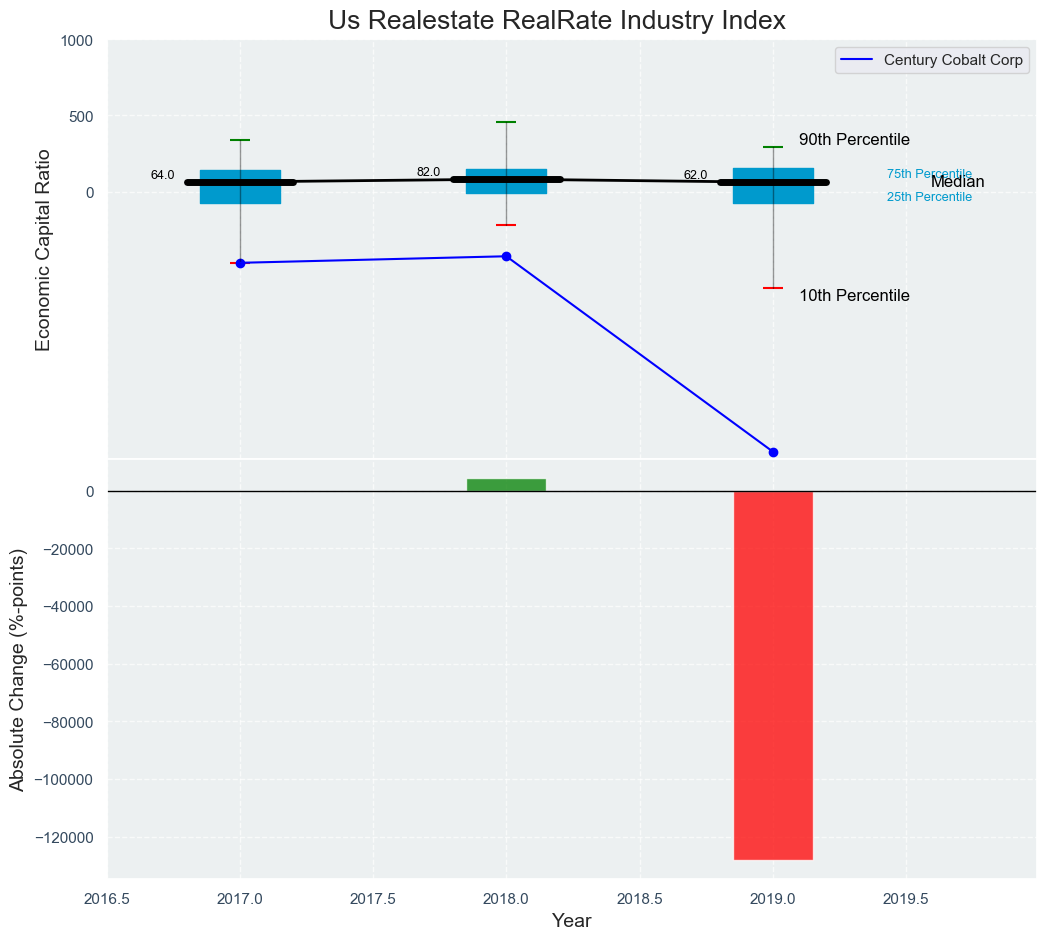The height and width of the screenshot is (940, 1046).
Task: Click the x-axis tick '2017.5'
Action: (x=373, y=899)
